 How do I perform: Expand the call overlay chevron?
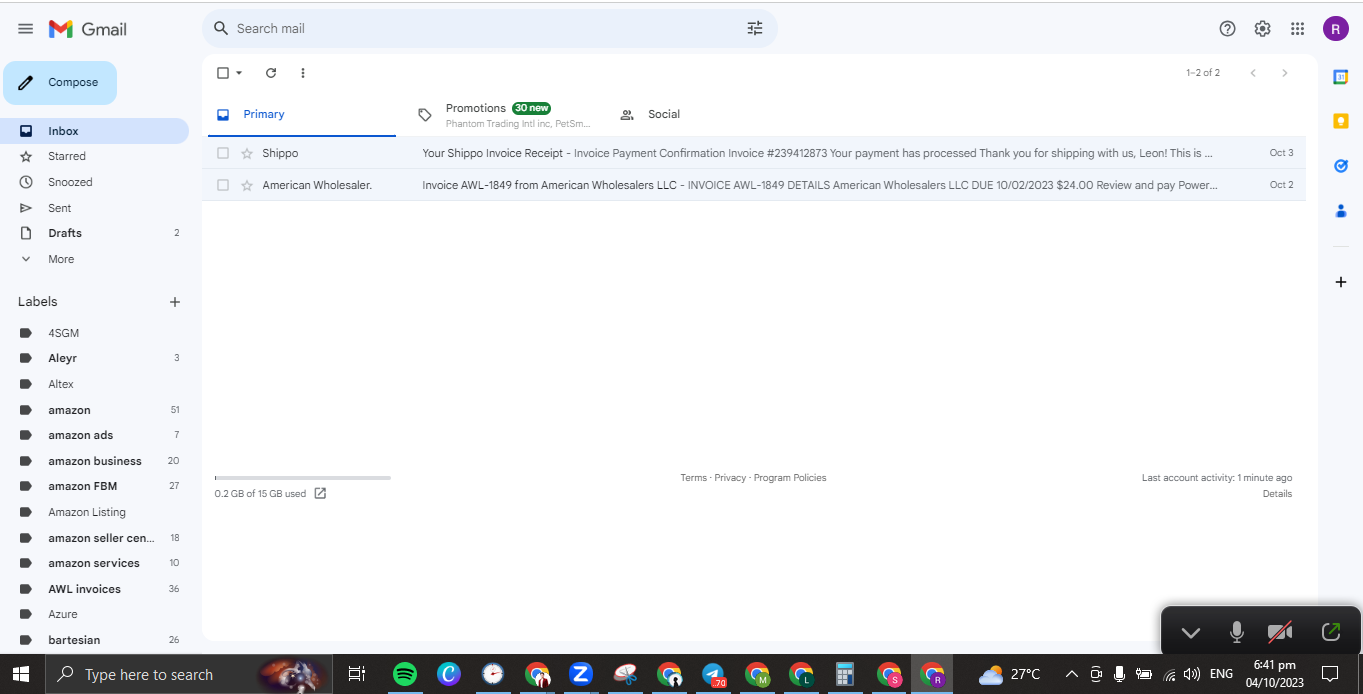tap(1190, 632)
